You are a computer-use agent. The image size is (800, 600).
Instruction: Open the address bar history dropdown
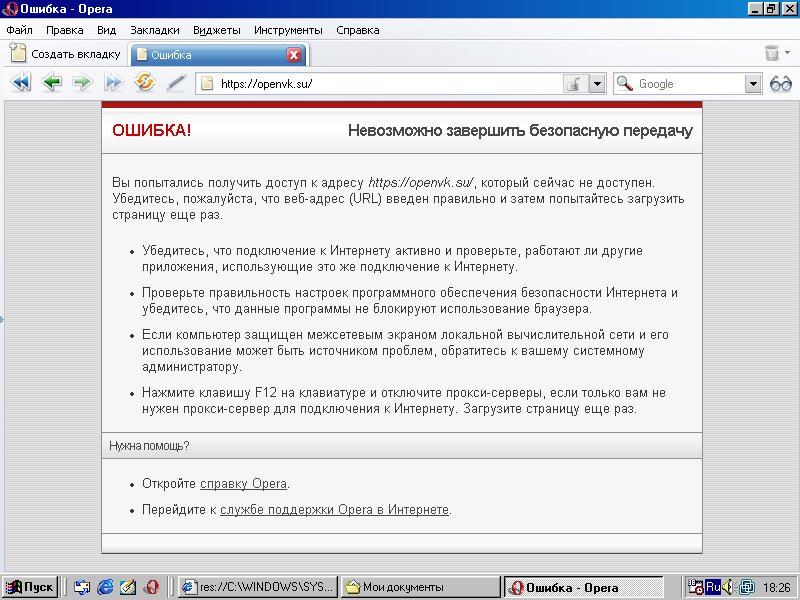[597, 84]
